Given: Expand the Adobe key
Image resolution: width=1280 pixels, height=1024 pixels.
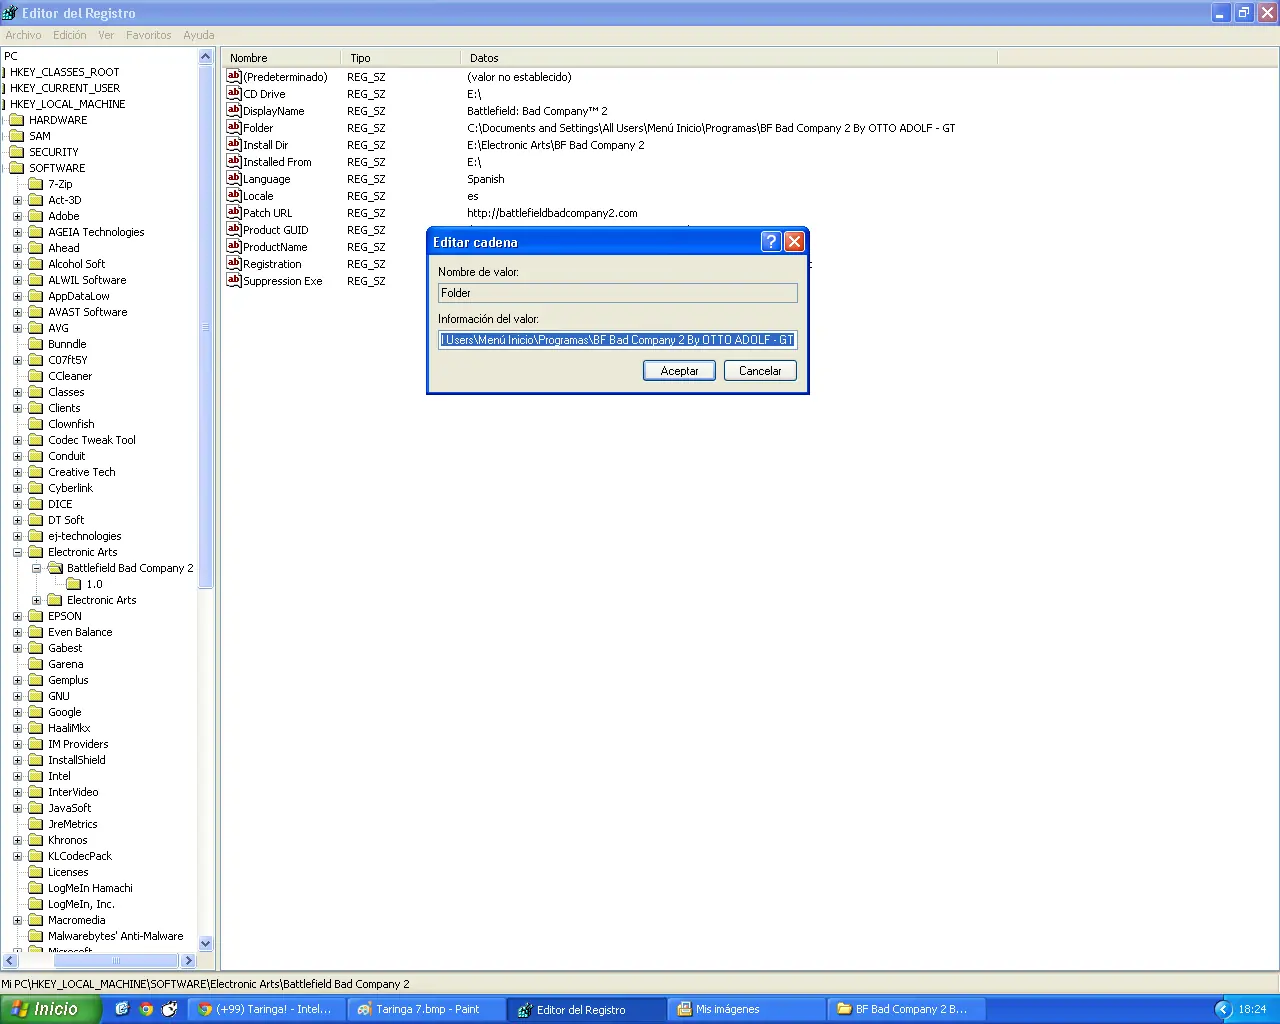Looking at the screenshot, I should click(x=17, y=216).
